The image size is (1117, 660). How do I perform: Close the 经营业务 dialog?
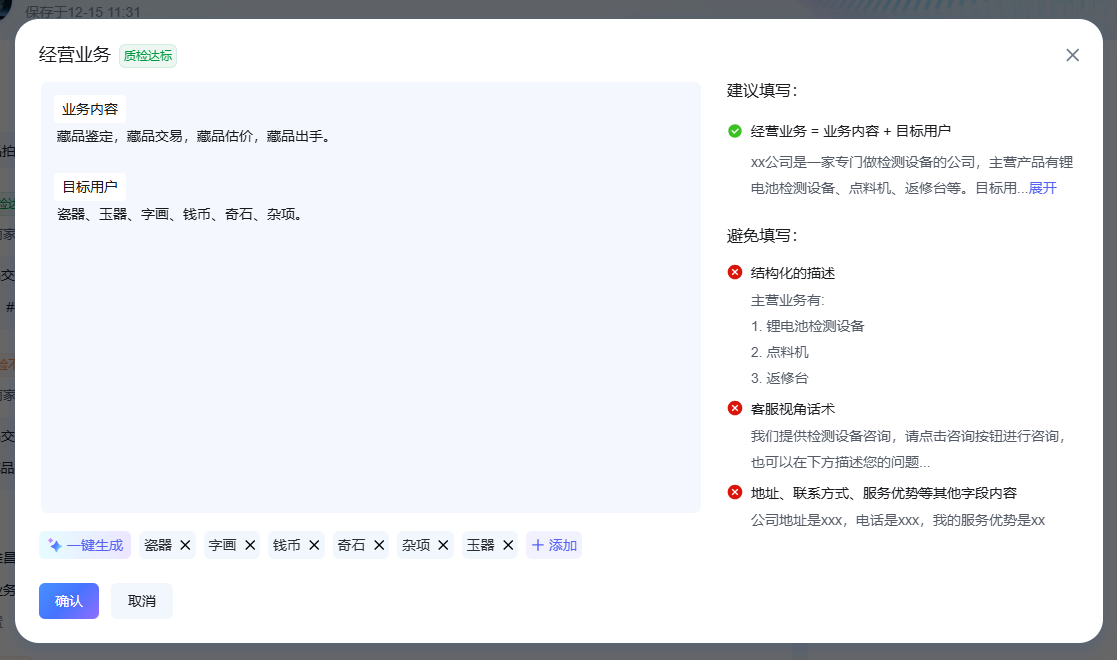click(x=1072, y=55)
